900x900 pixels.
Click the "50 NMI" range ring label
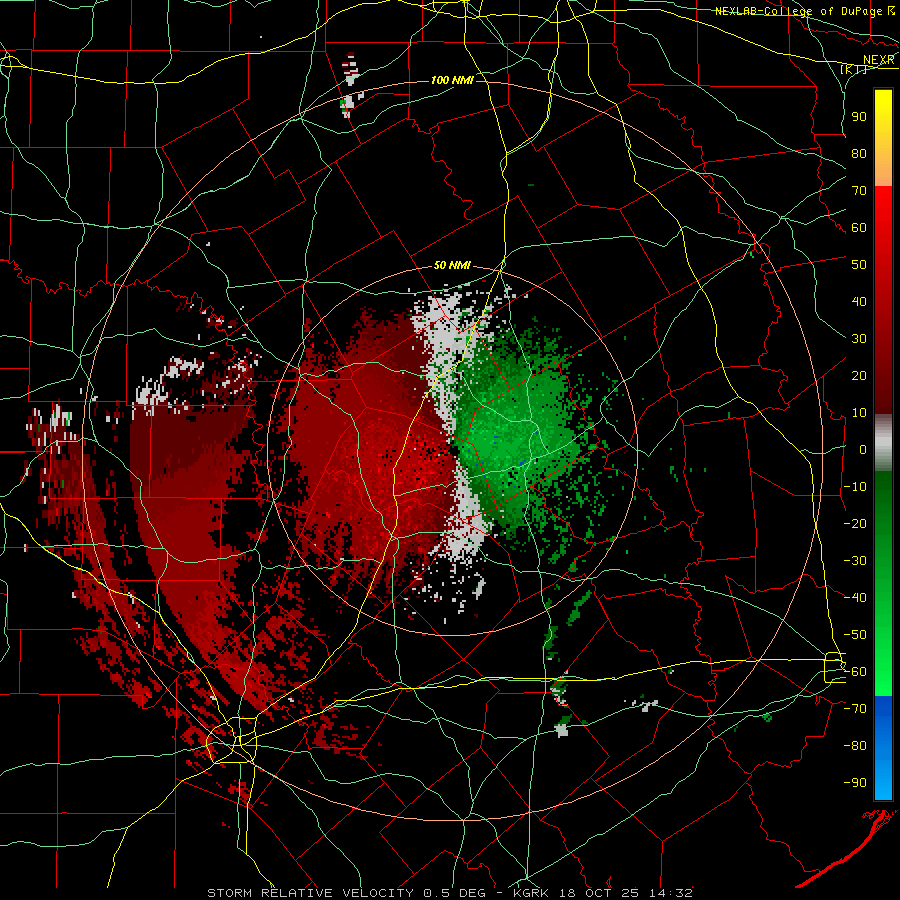pos(452,265)
